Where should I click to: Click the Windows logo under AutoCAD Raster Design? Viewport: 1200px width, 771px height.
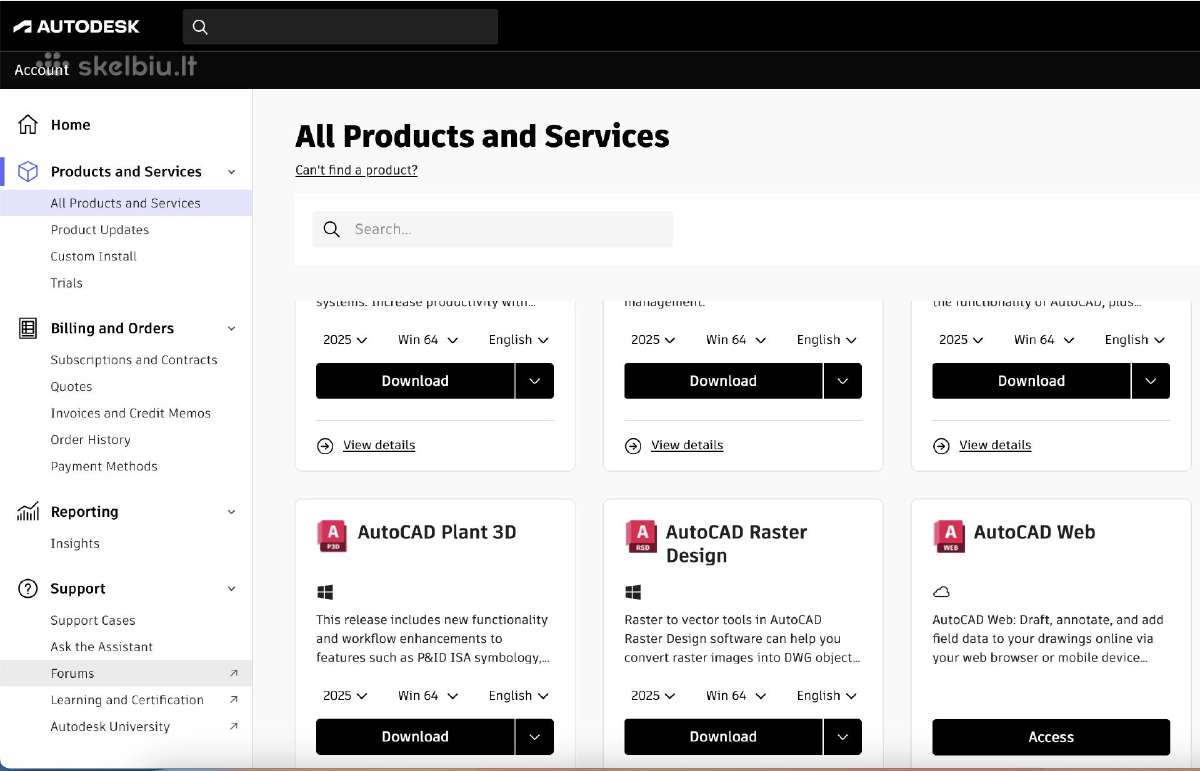tap(633, 592)
